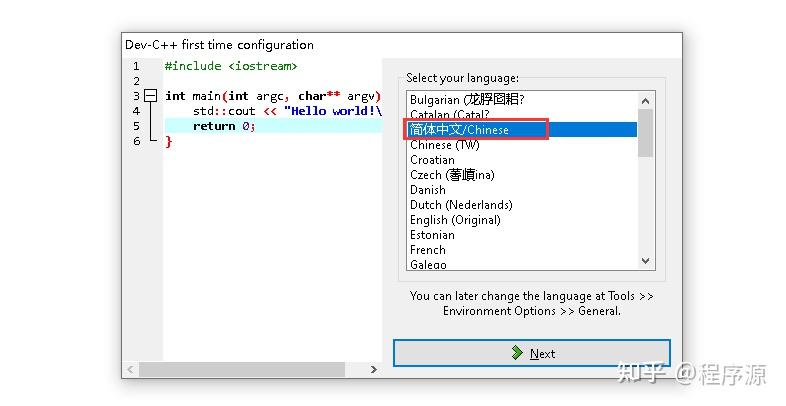The height and width of the screenshot is (406, 786).
Task: Click the language list scroll up arrow
Action: click(x=646, y=101)
